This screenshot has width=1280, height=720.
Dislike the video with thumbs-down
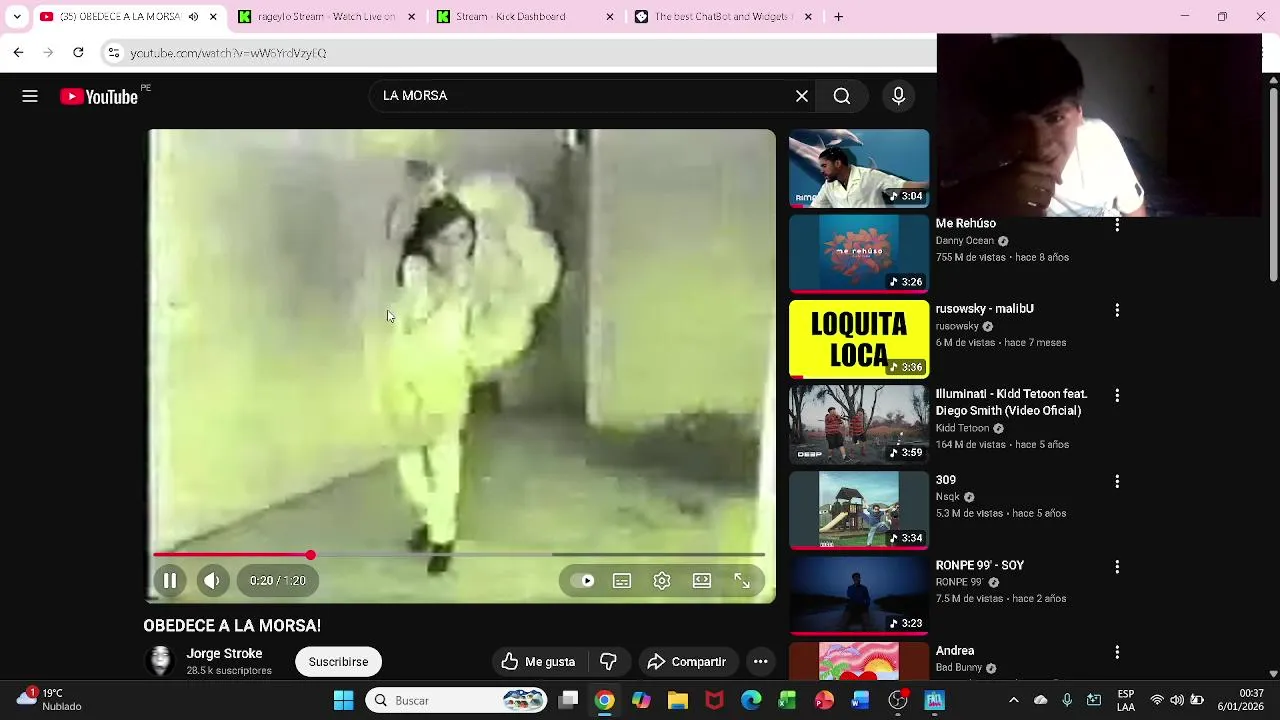[608, 662]
